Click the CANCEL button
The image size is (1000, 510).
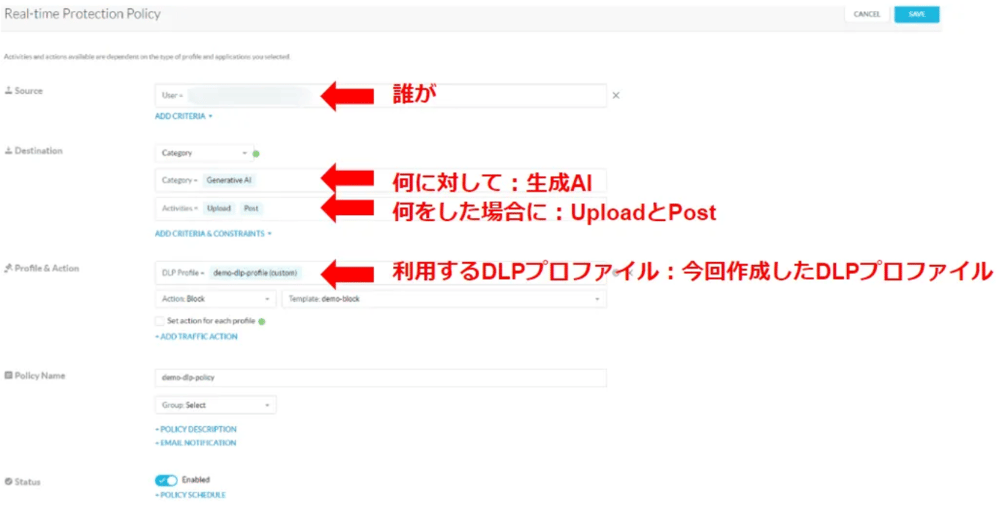coord(867,14)
